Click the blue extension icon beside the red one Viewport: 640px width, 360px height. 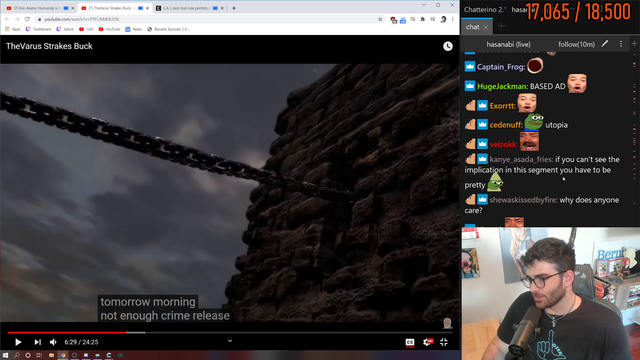coord(403,20)
